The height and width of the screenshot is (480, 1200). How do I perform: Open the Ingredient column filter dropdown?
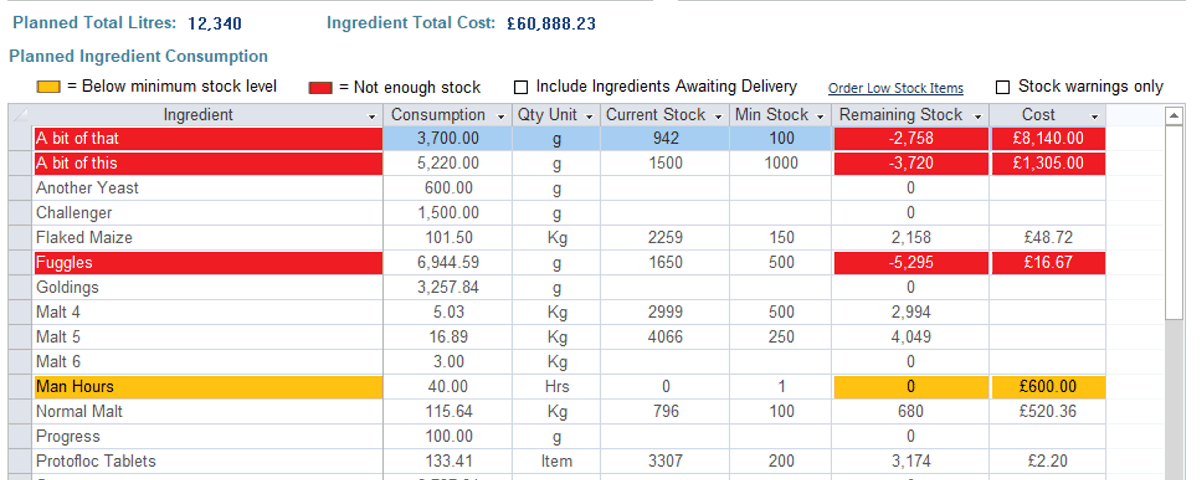tap(372, 116)
